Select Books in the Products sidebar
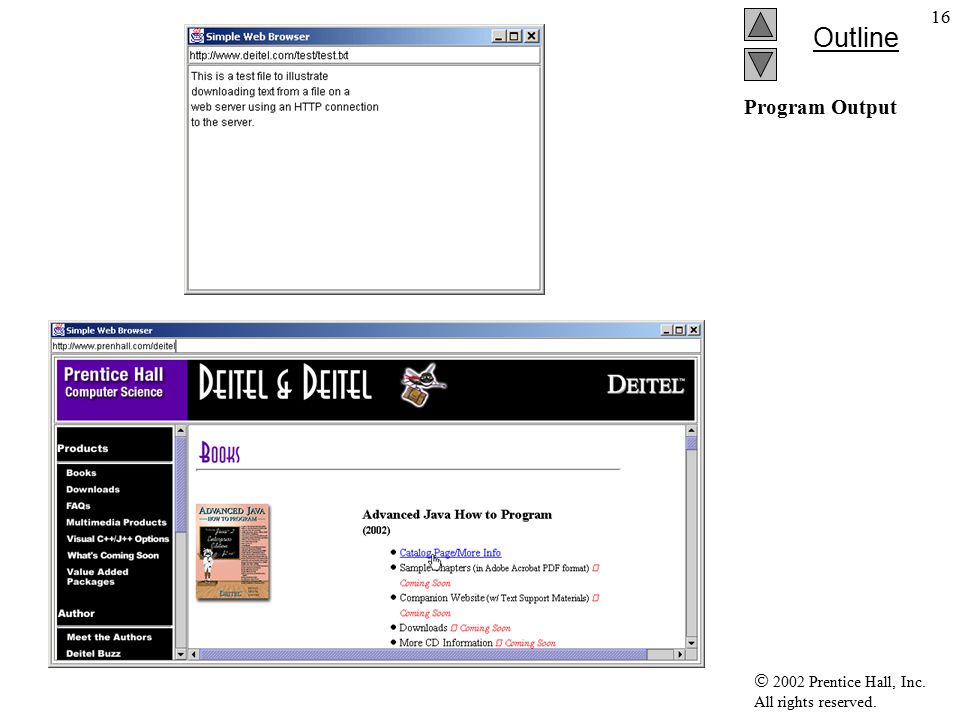This screenshot has width=960, height=720. pyautogui.click(x=81, y=473)
